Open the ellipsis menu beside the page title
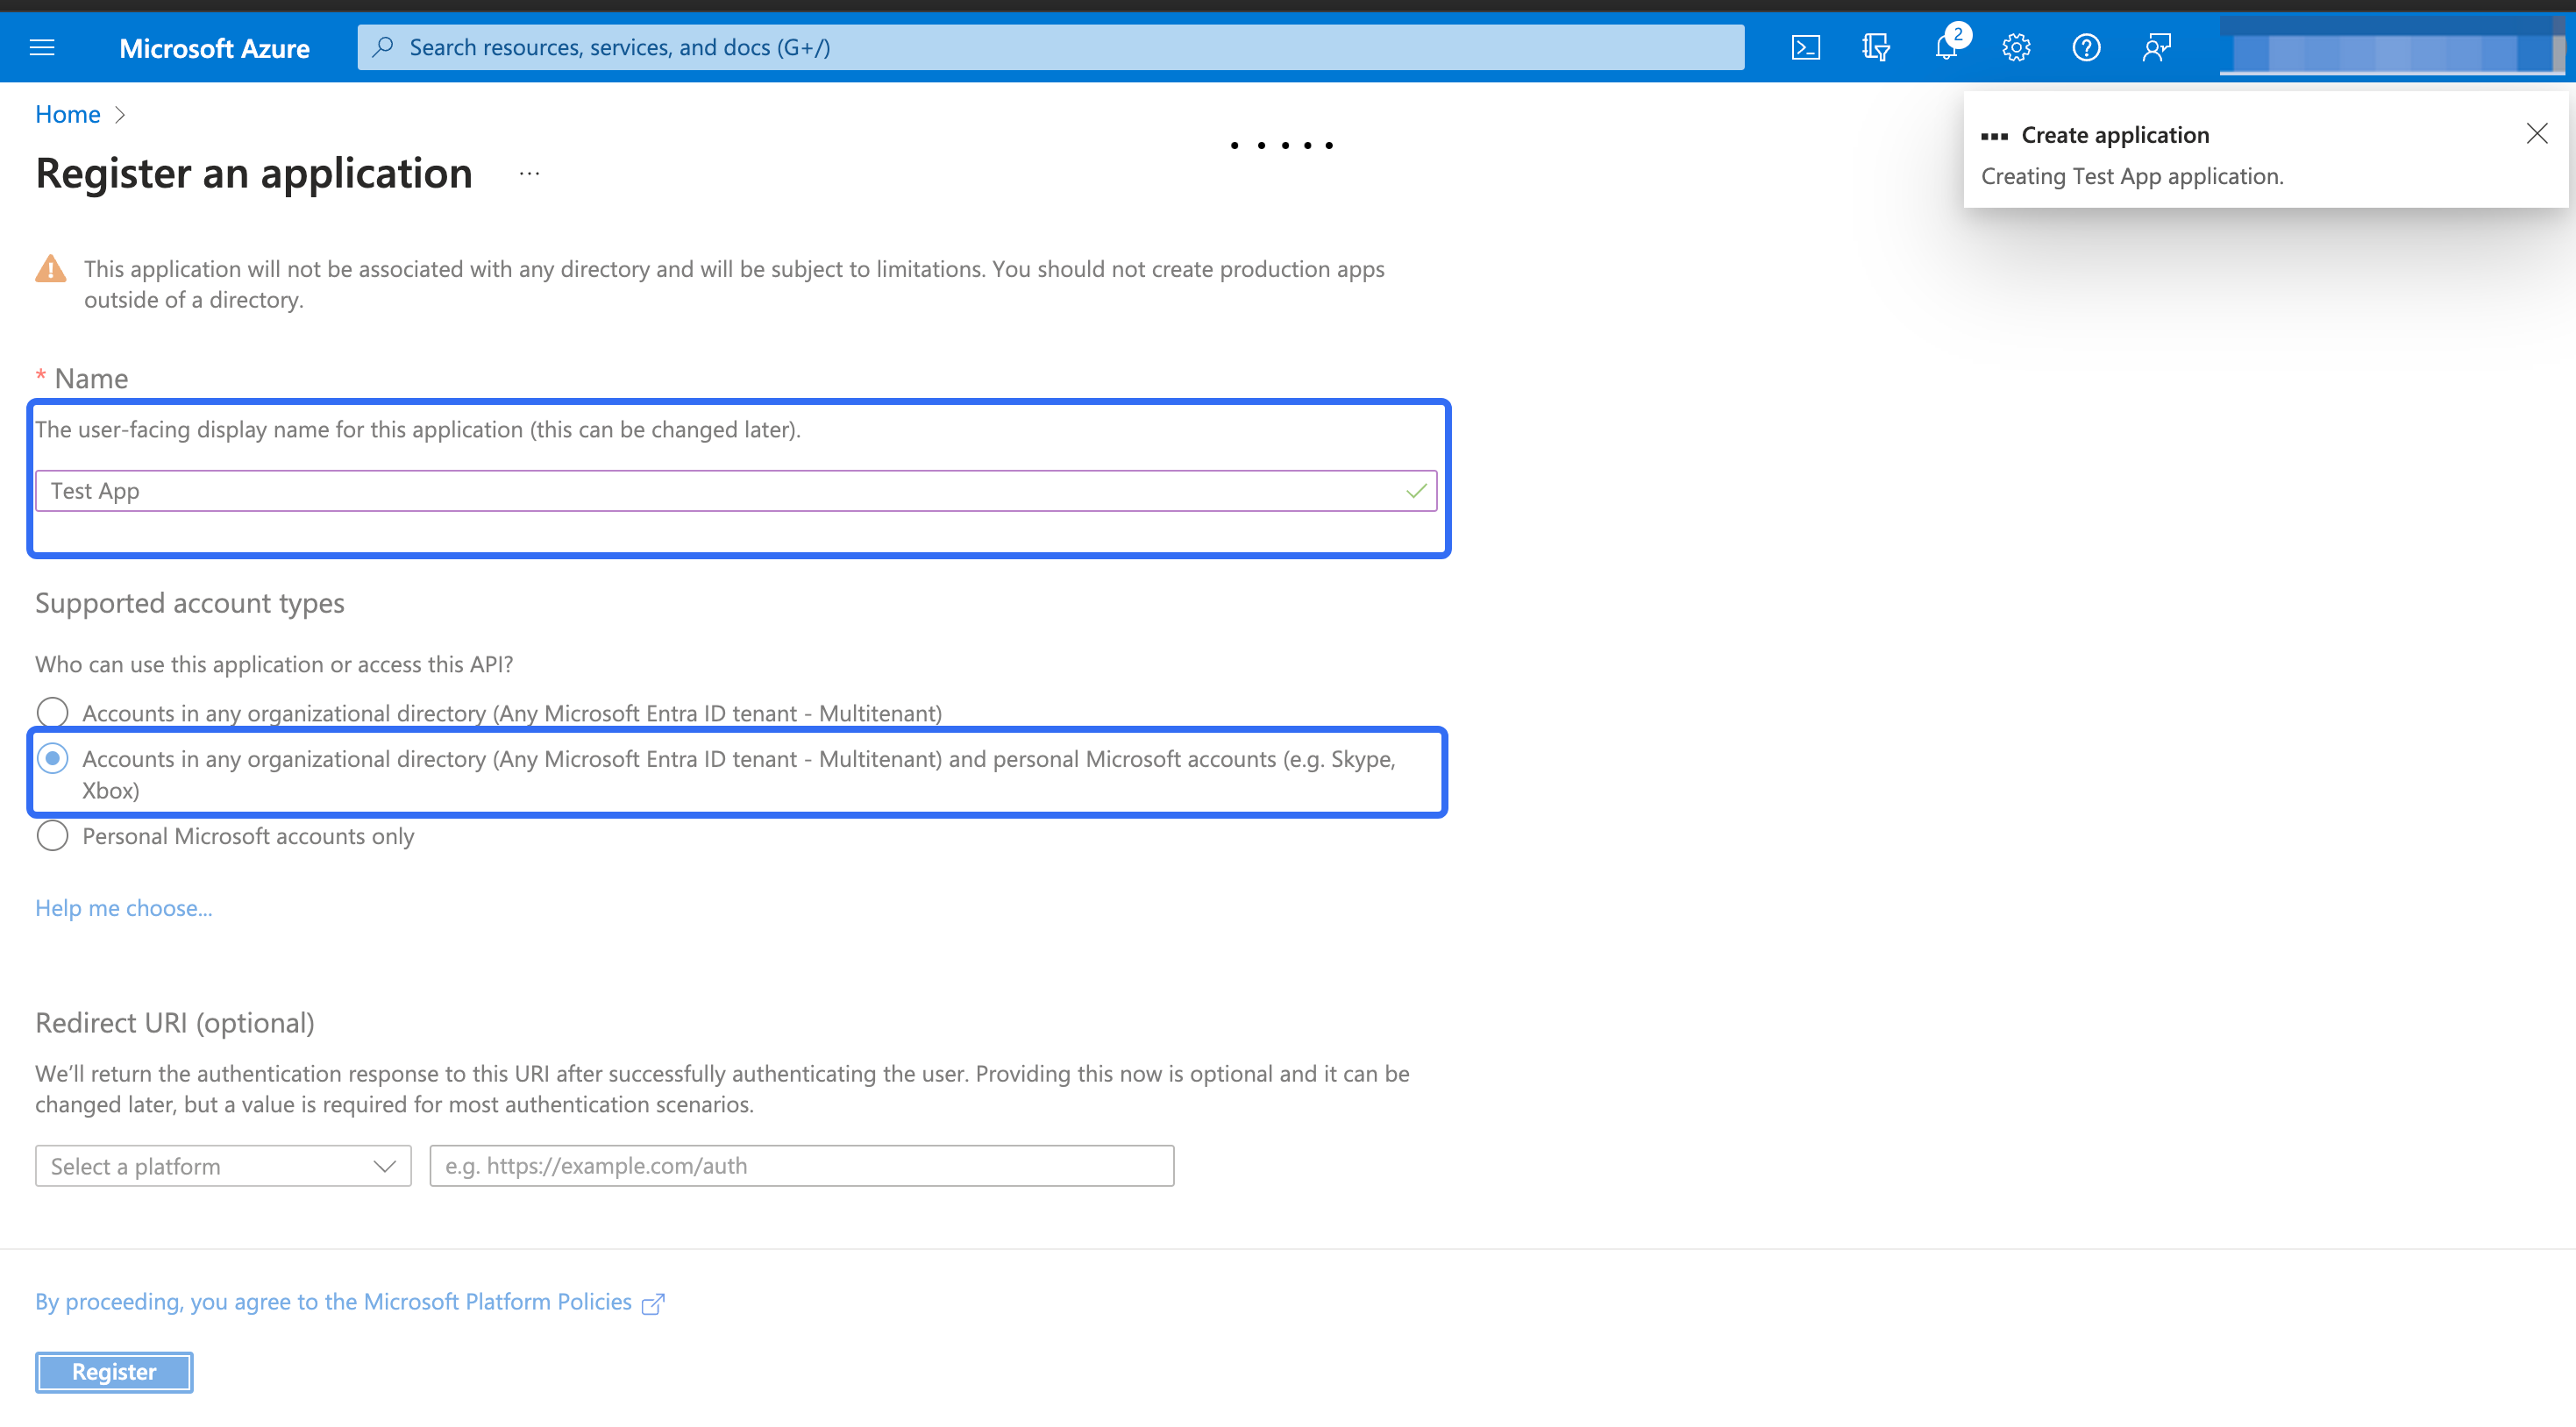Image resolution: width=2576 pixels, height=1427 pixels. click(x=530, y=174)
